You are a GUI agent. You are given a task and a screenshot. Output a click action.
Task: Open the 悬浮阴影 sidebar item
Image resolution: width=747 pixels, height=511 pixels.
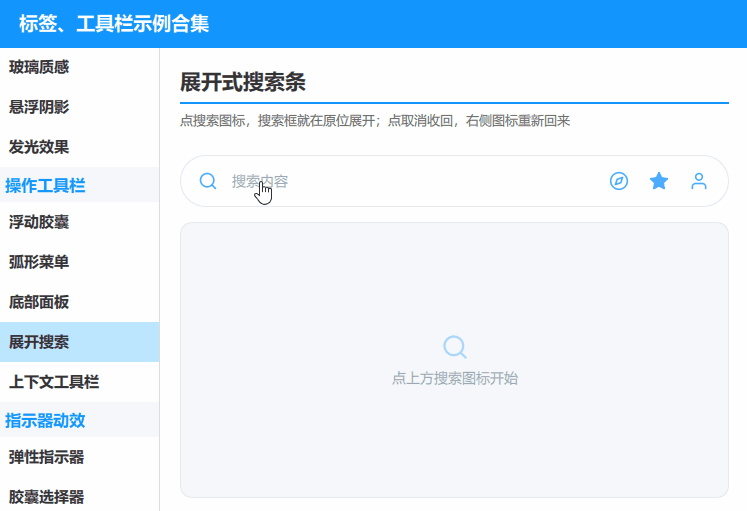80,107
